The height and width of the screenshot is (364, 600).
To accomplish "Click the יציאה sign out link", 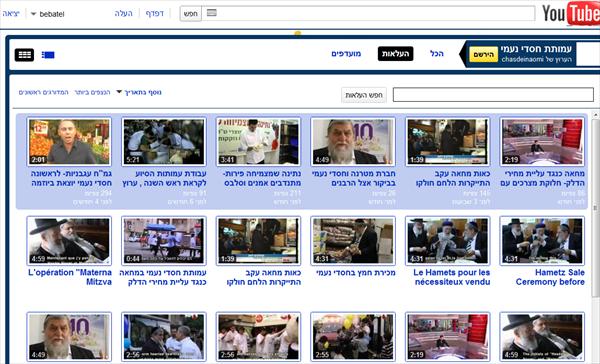I will pyautogui.click(x=11, y=14).
